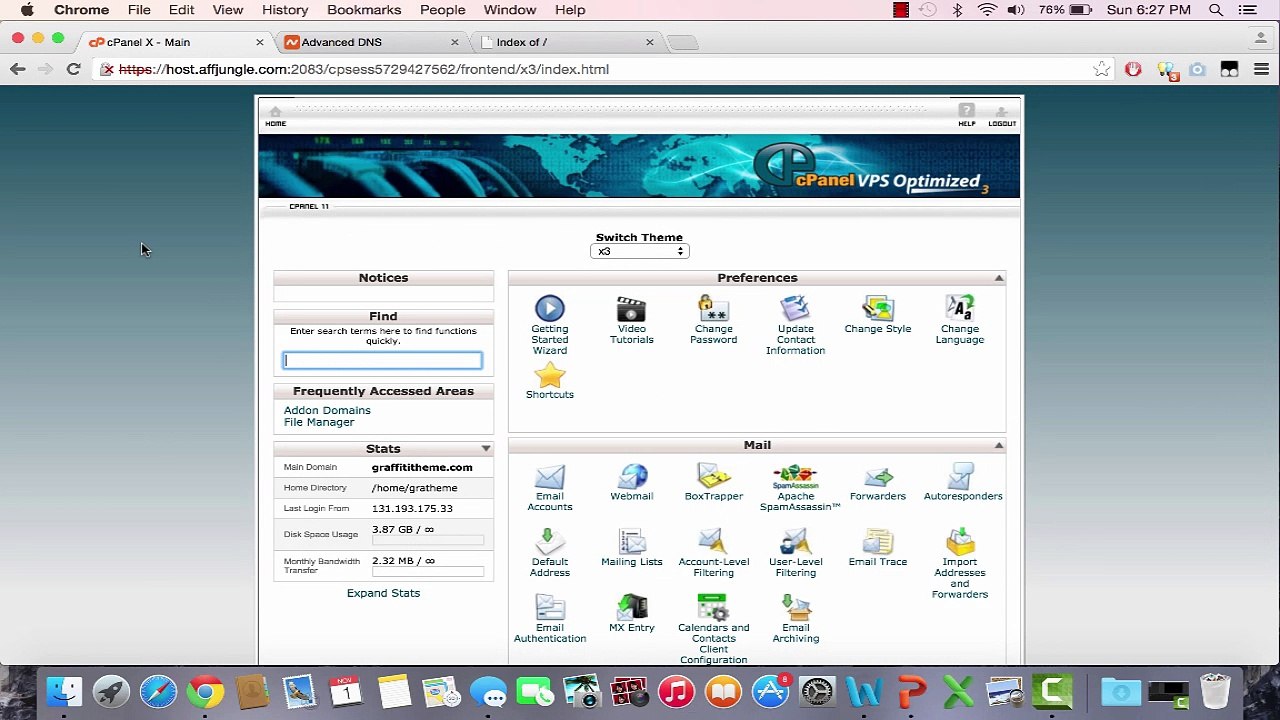
Task: Reload the current page
Action: pos(73,69)
